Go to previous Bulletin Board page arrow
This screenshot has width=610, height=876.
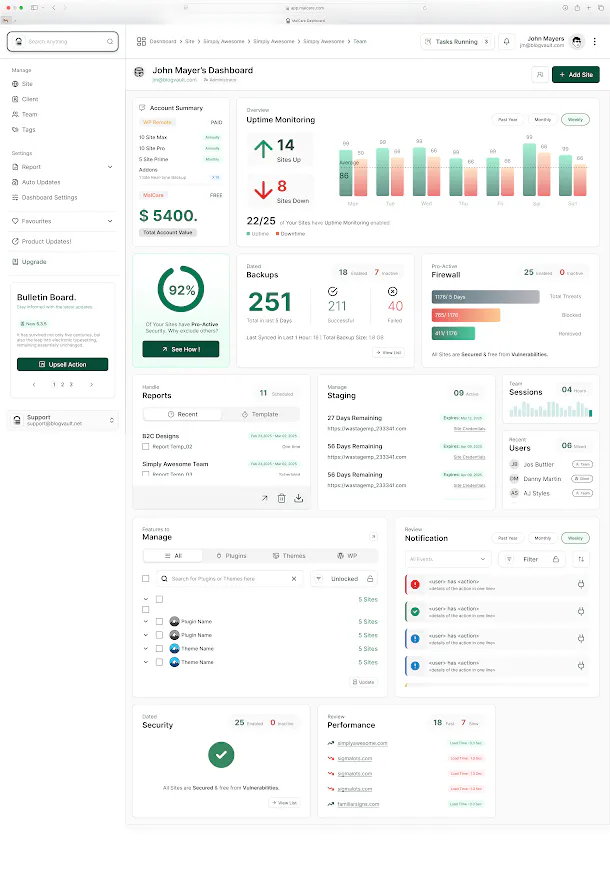click(x=34, y=384)
